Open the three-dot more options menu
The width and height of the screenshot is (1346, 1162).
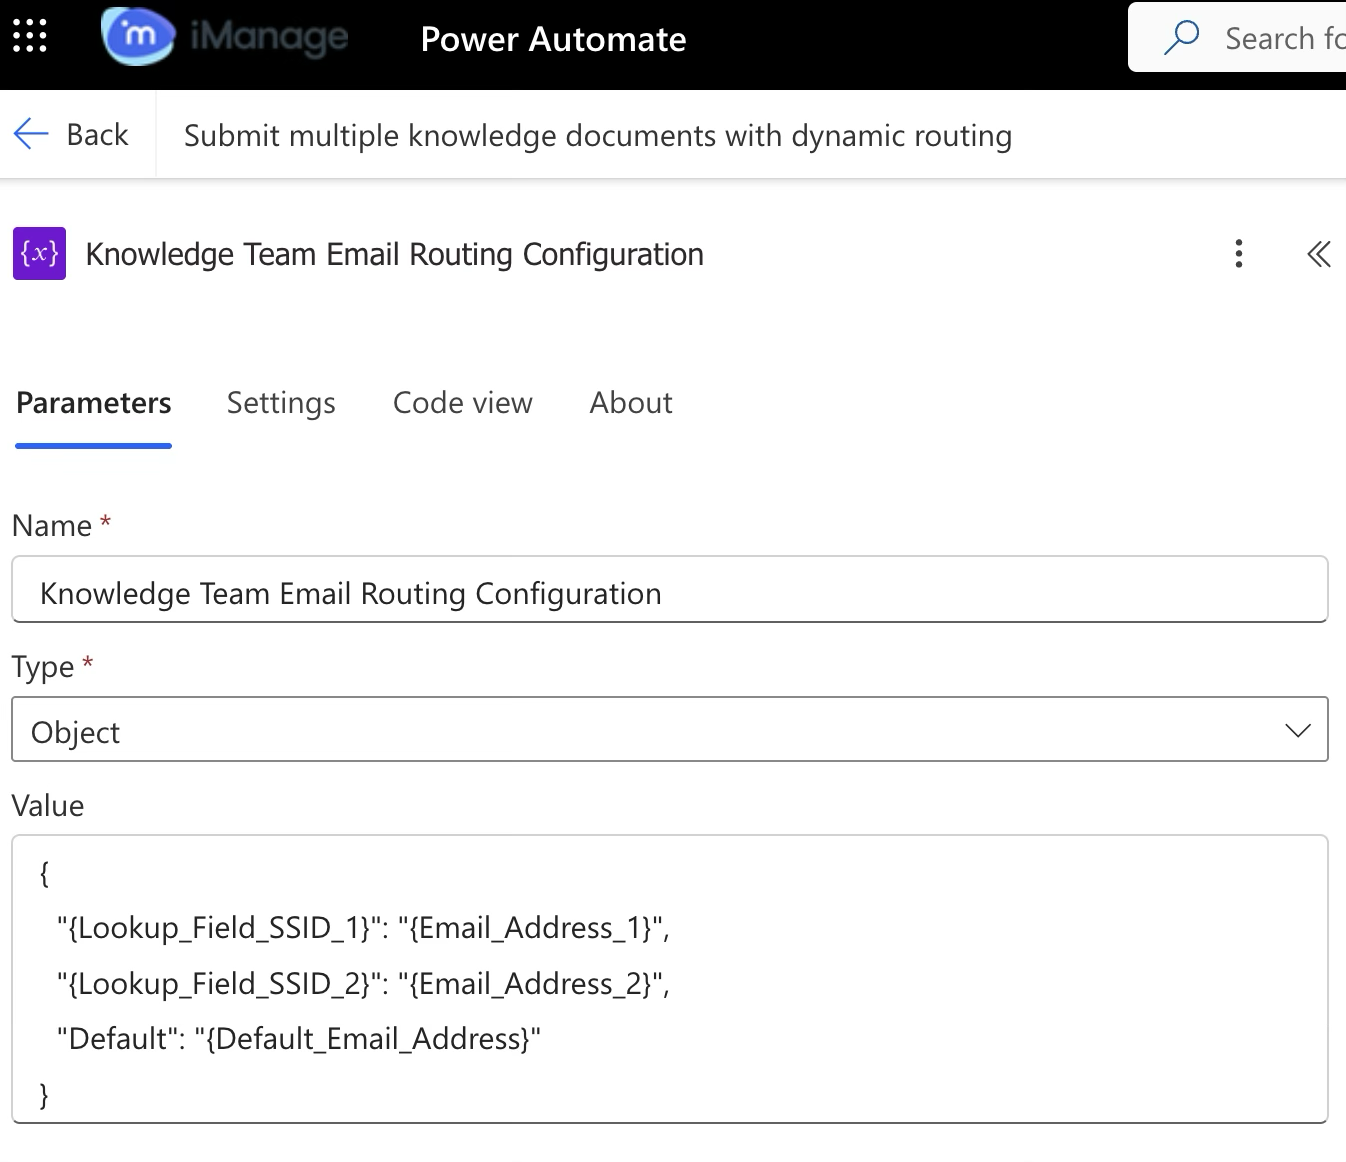point(1239,254)
